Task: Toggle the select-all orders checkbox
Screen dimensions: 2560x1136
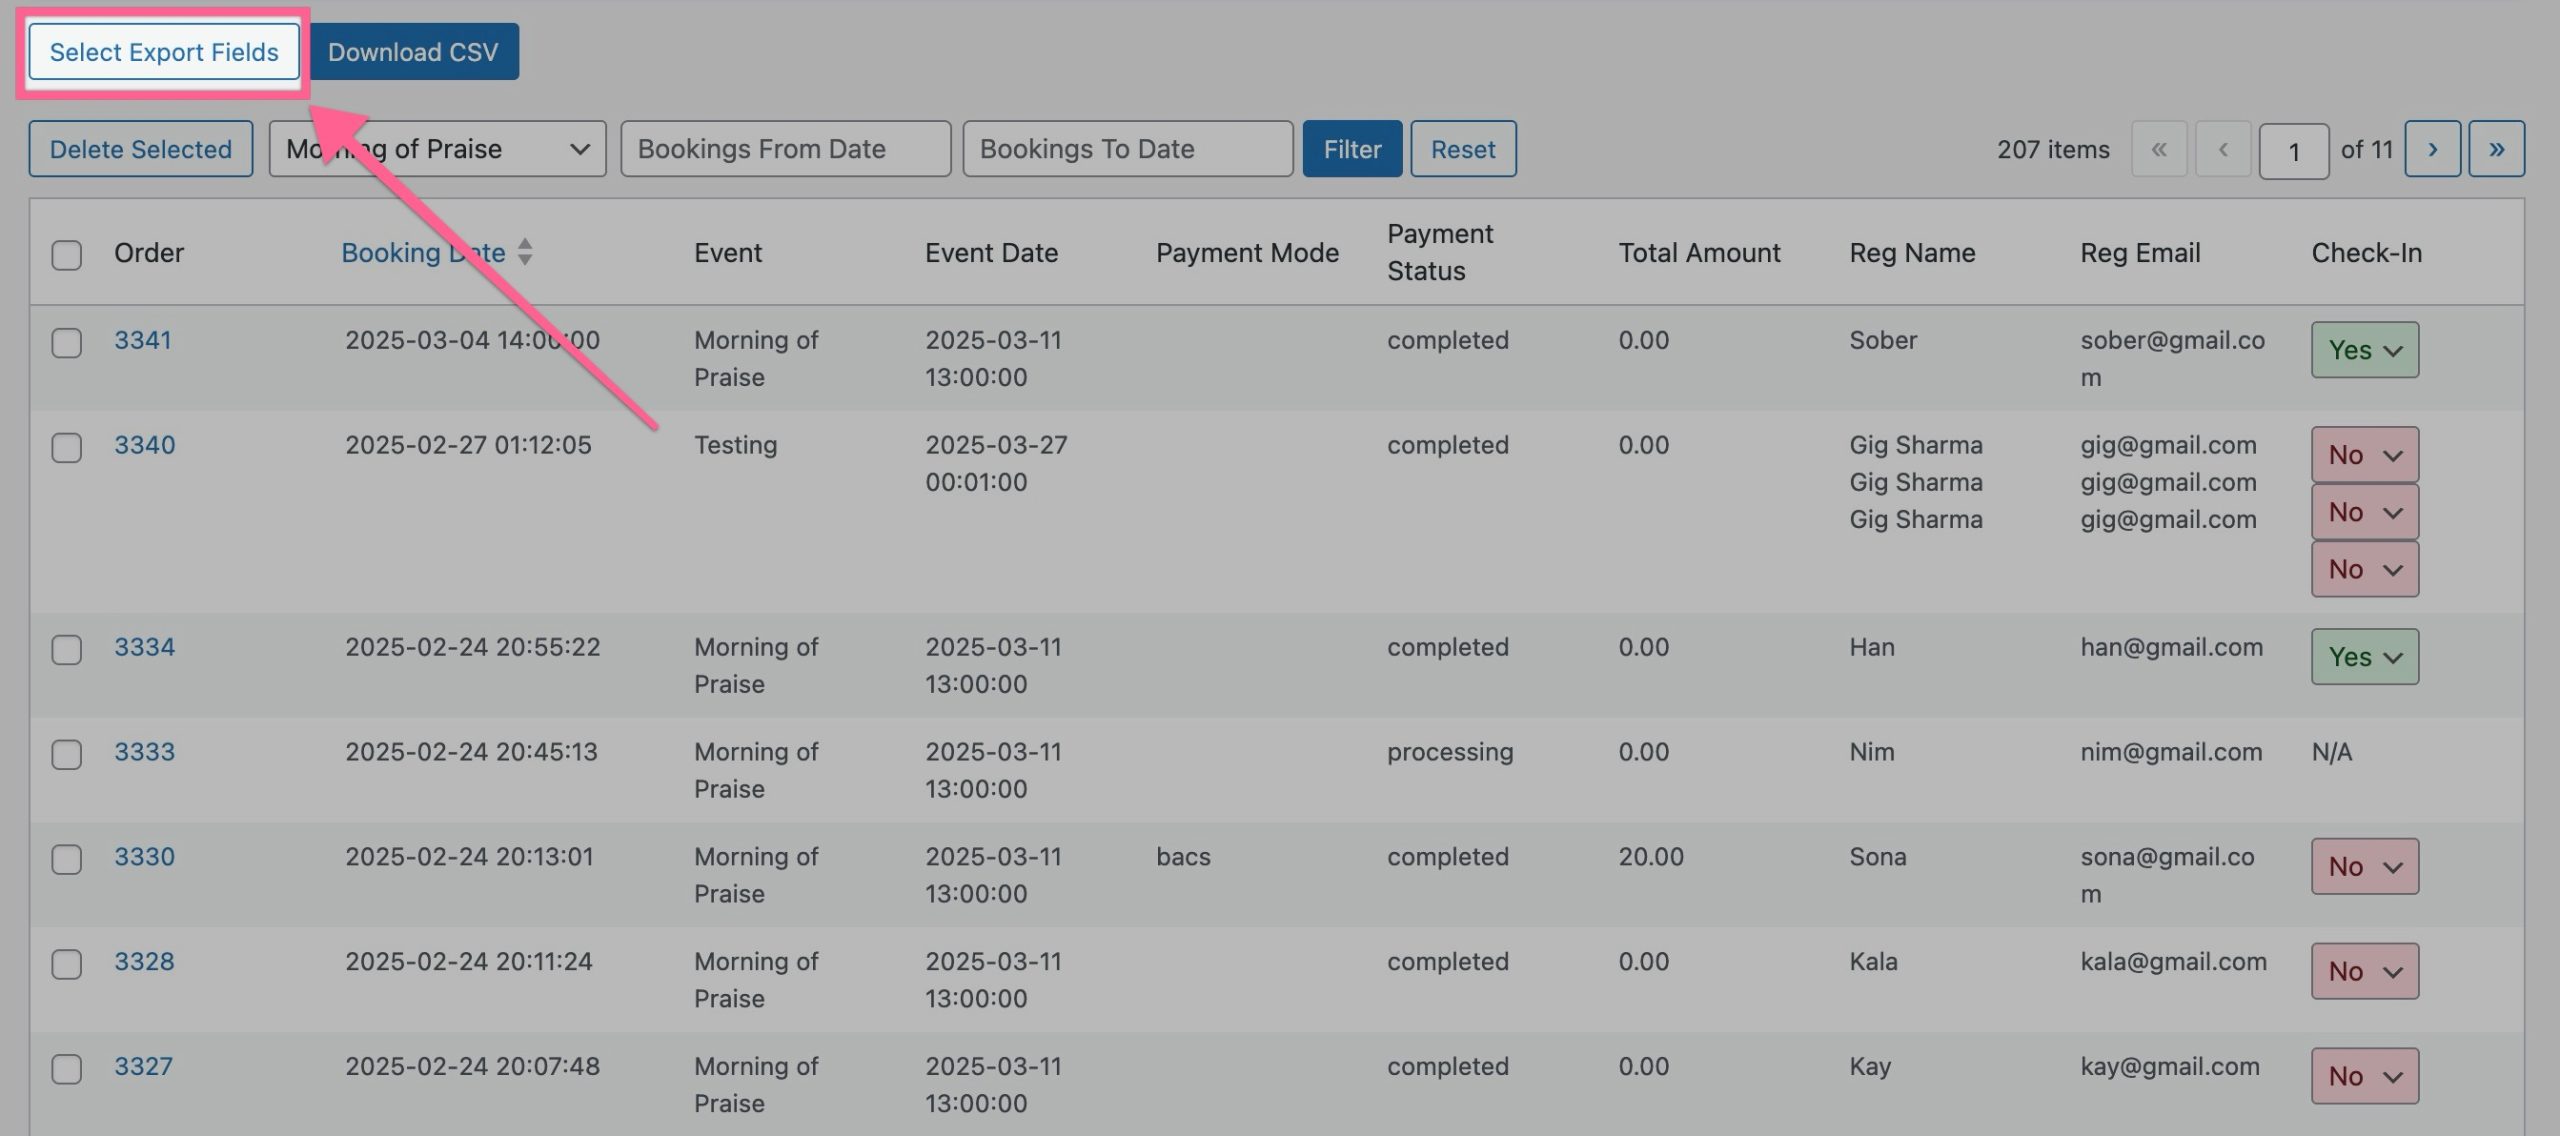Action: pyautogui.click(x=67, y=254)
